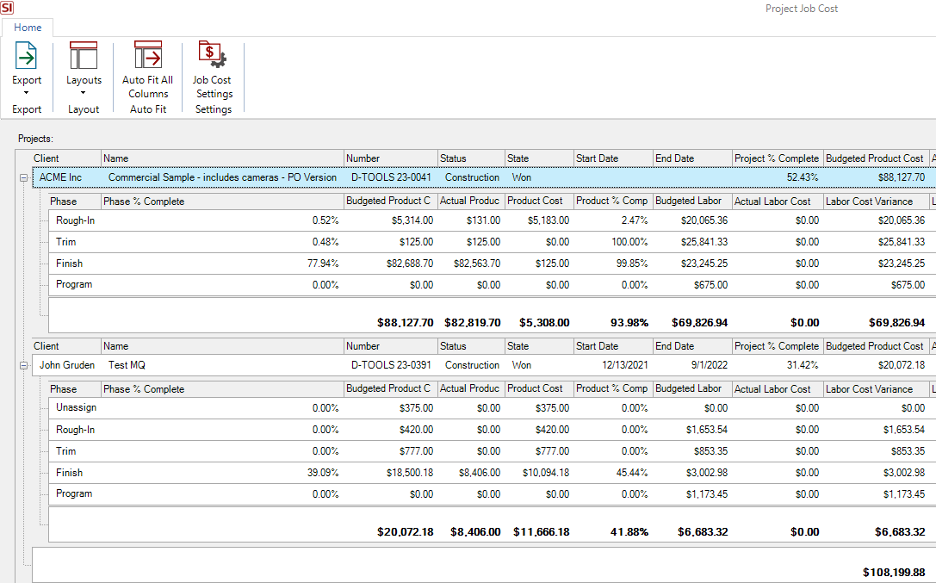Screen dimensions: 936x584
Task: Click the $82,688.70 budgeted product cell
Action: click(x=410, y=263)
